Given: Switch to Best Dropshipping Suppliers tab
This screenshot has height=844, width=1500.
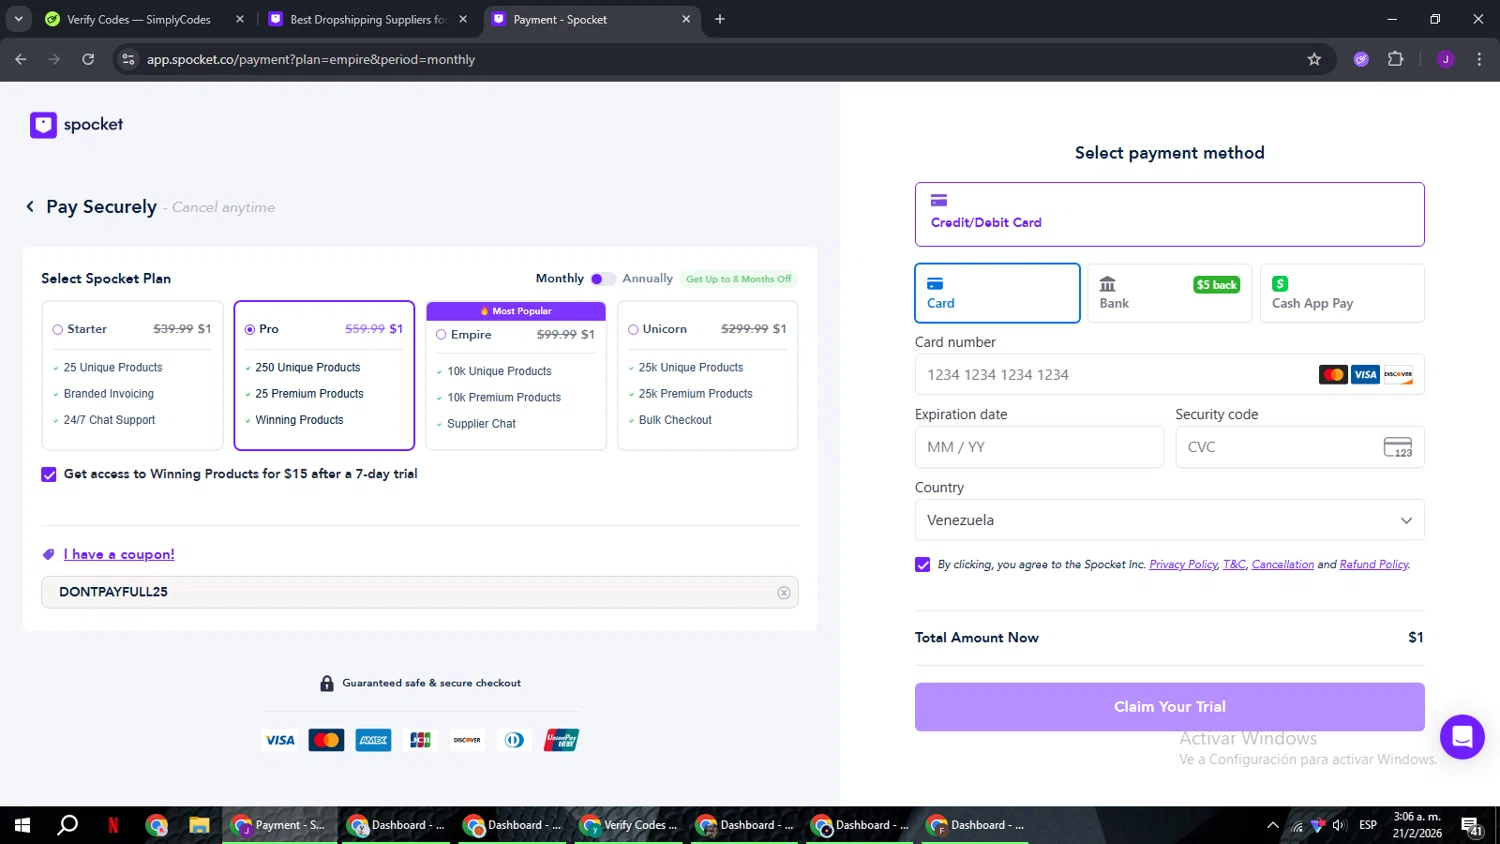Looking at the screenshot, I should point(367,19).
